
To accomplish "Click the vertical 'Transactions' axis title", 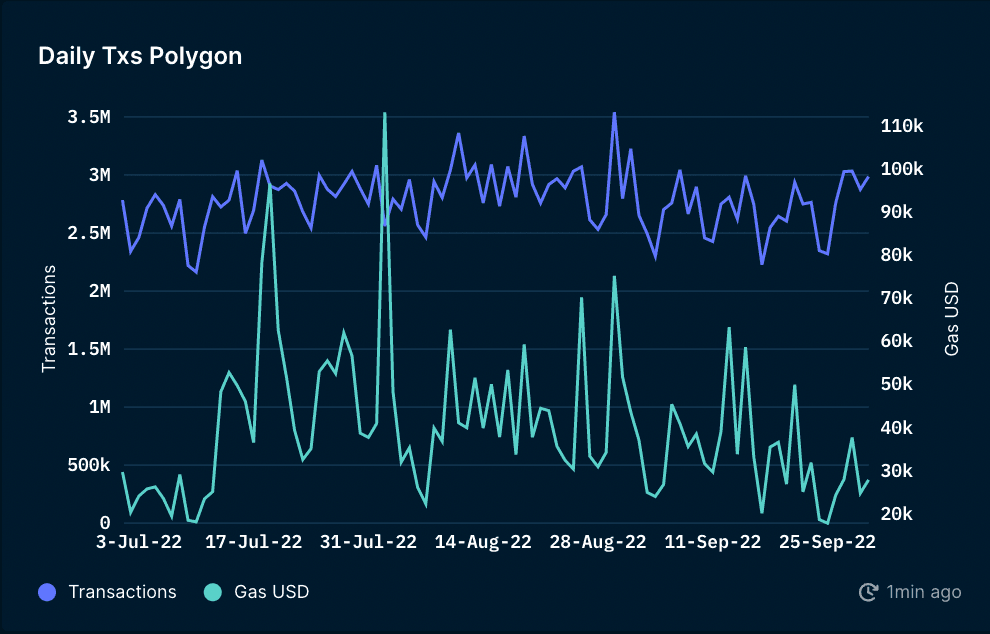I will pyautogui.click(x=49, y=319).
